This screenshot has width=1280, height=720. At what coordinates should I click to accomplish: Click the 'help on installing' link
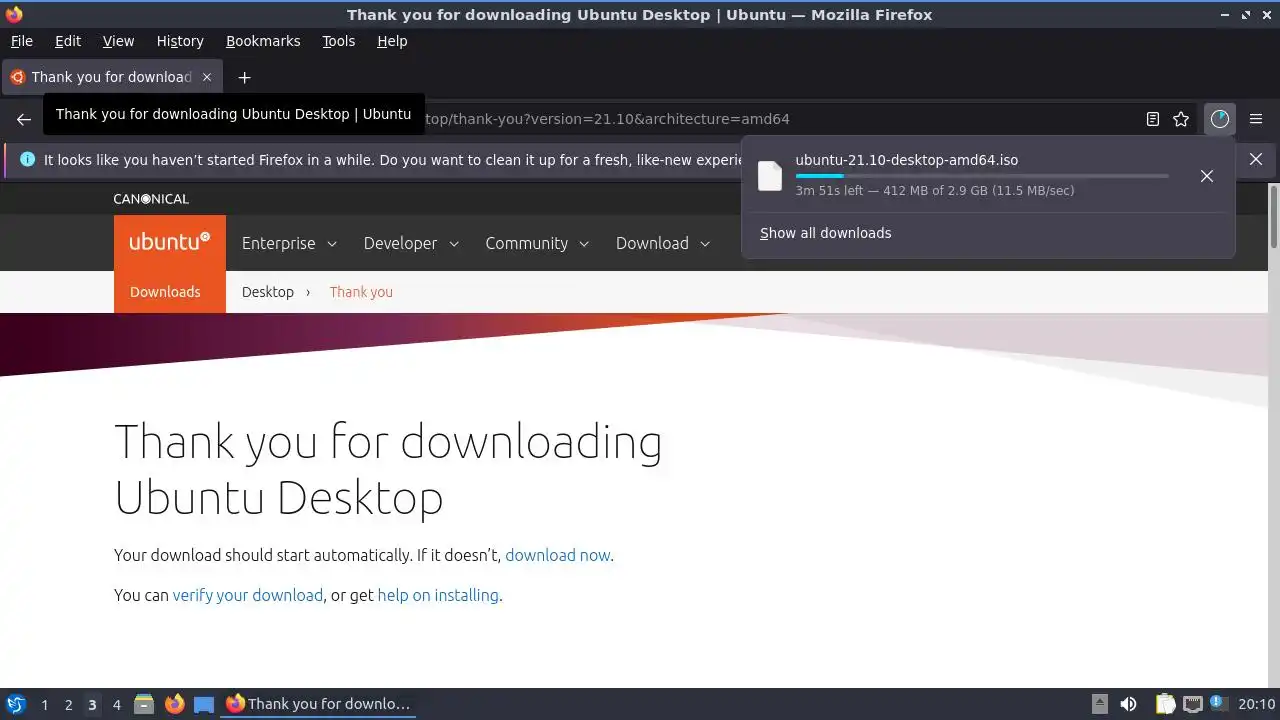pos(438,595)
